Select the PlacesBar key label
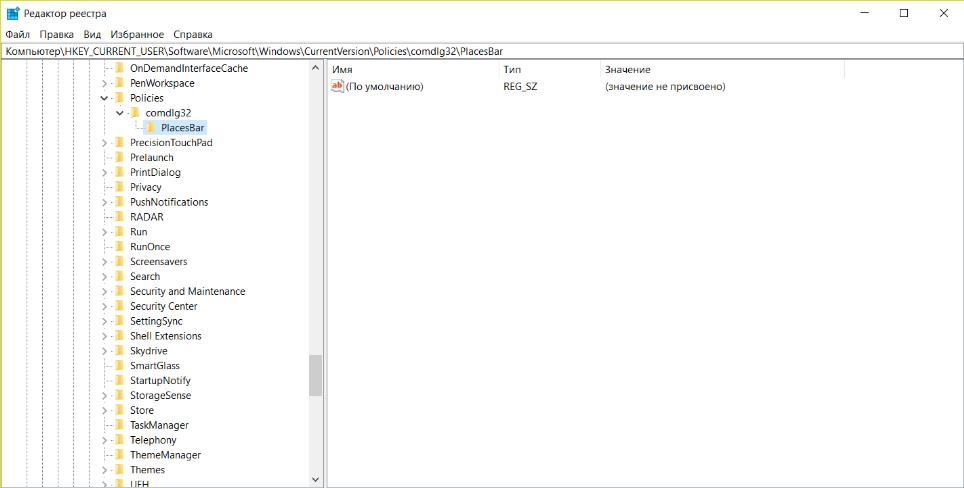This screenshot has width=964, height=488. click(x=183, y=128)
